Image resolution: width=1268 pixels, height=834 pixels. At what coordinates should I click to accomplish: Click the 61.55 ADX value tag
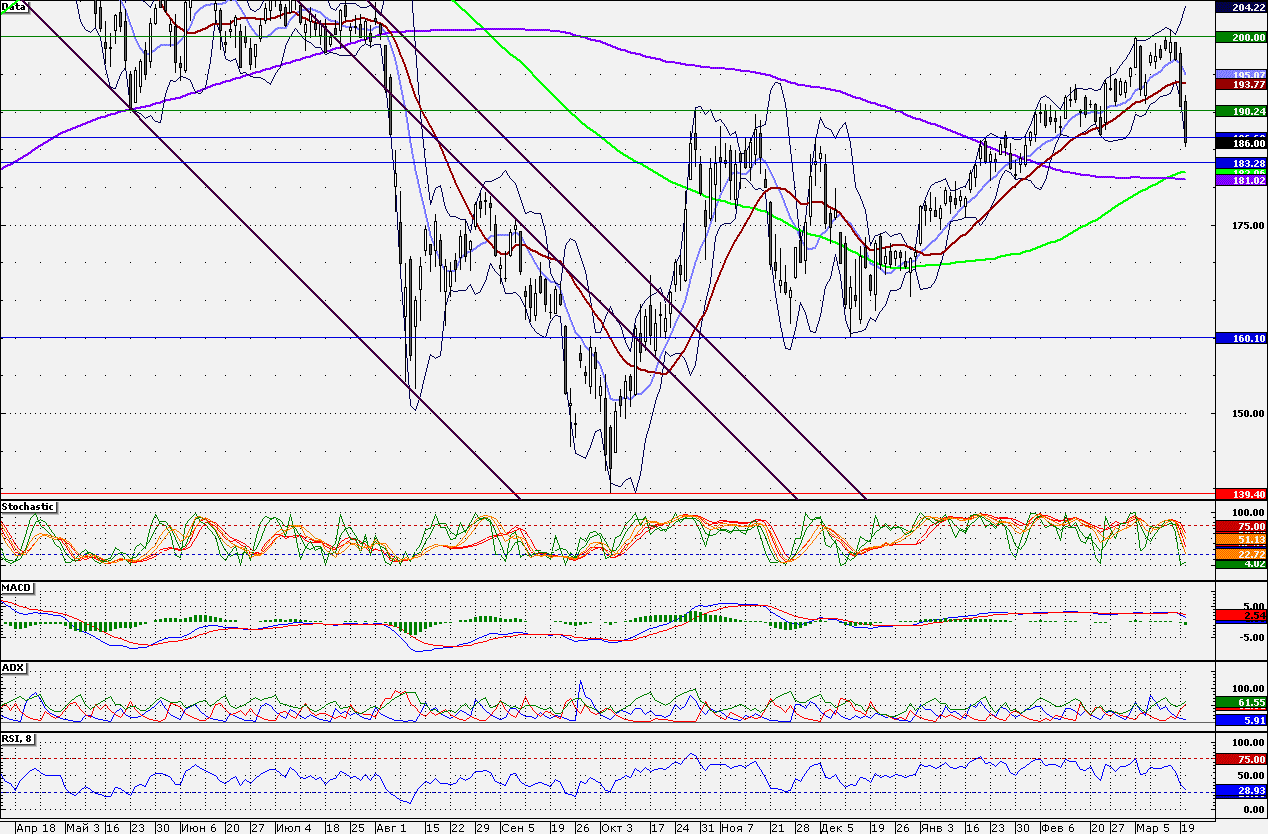point(1240,705)
